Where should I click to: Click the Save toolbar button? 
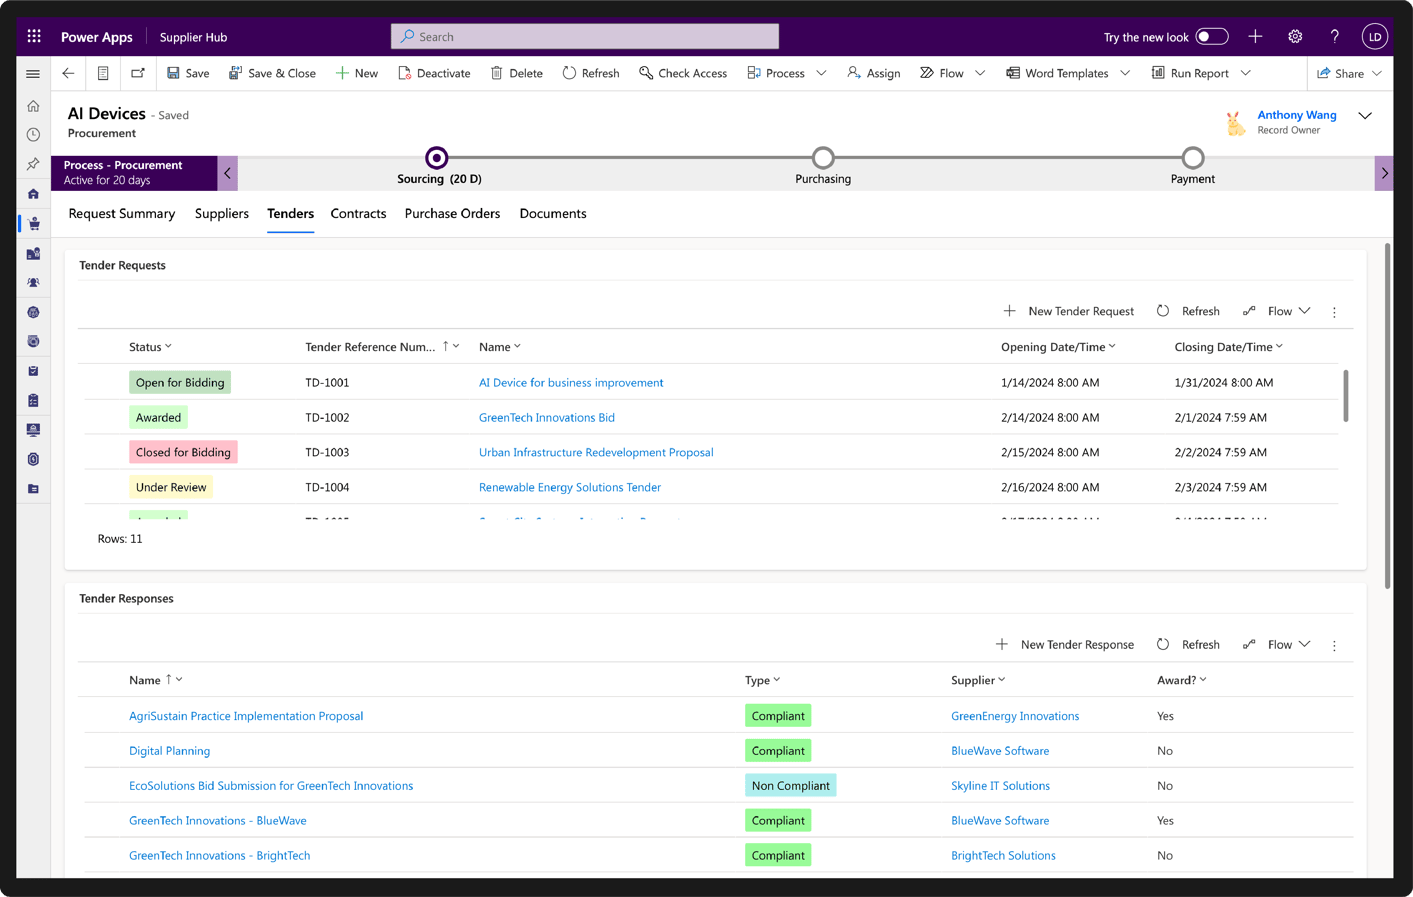point(188,73)
